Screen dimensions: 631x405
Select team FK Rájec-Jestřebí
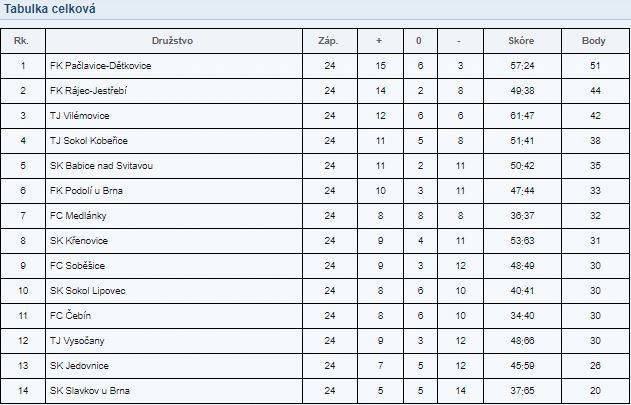89,91
